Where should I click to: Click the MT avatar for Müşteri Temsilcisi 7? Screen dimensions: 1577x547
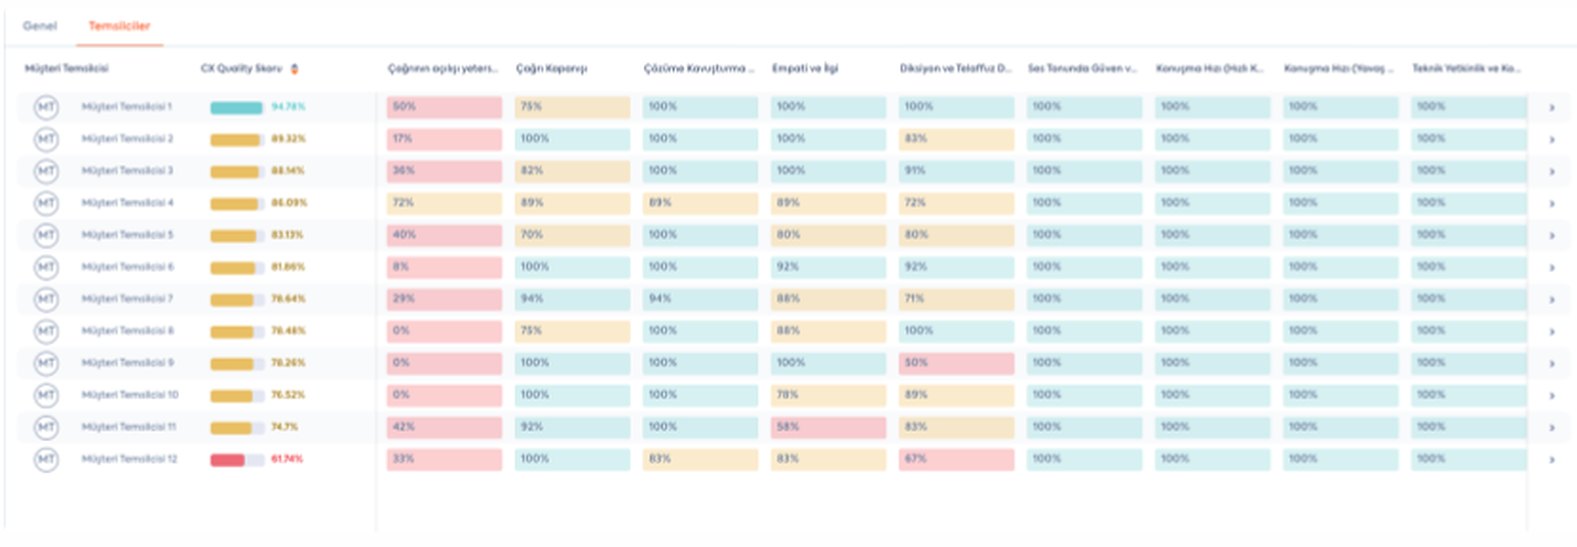pos(46,299)
